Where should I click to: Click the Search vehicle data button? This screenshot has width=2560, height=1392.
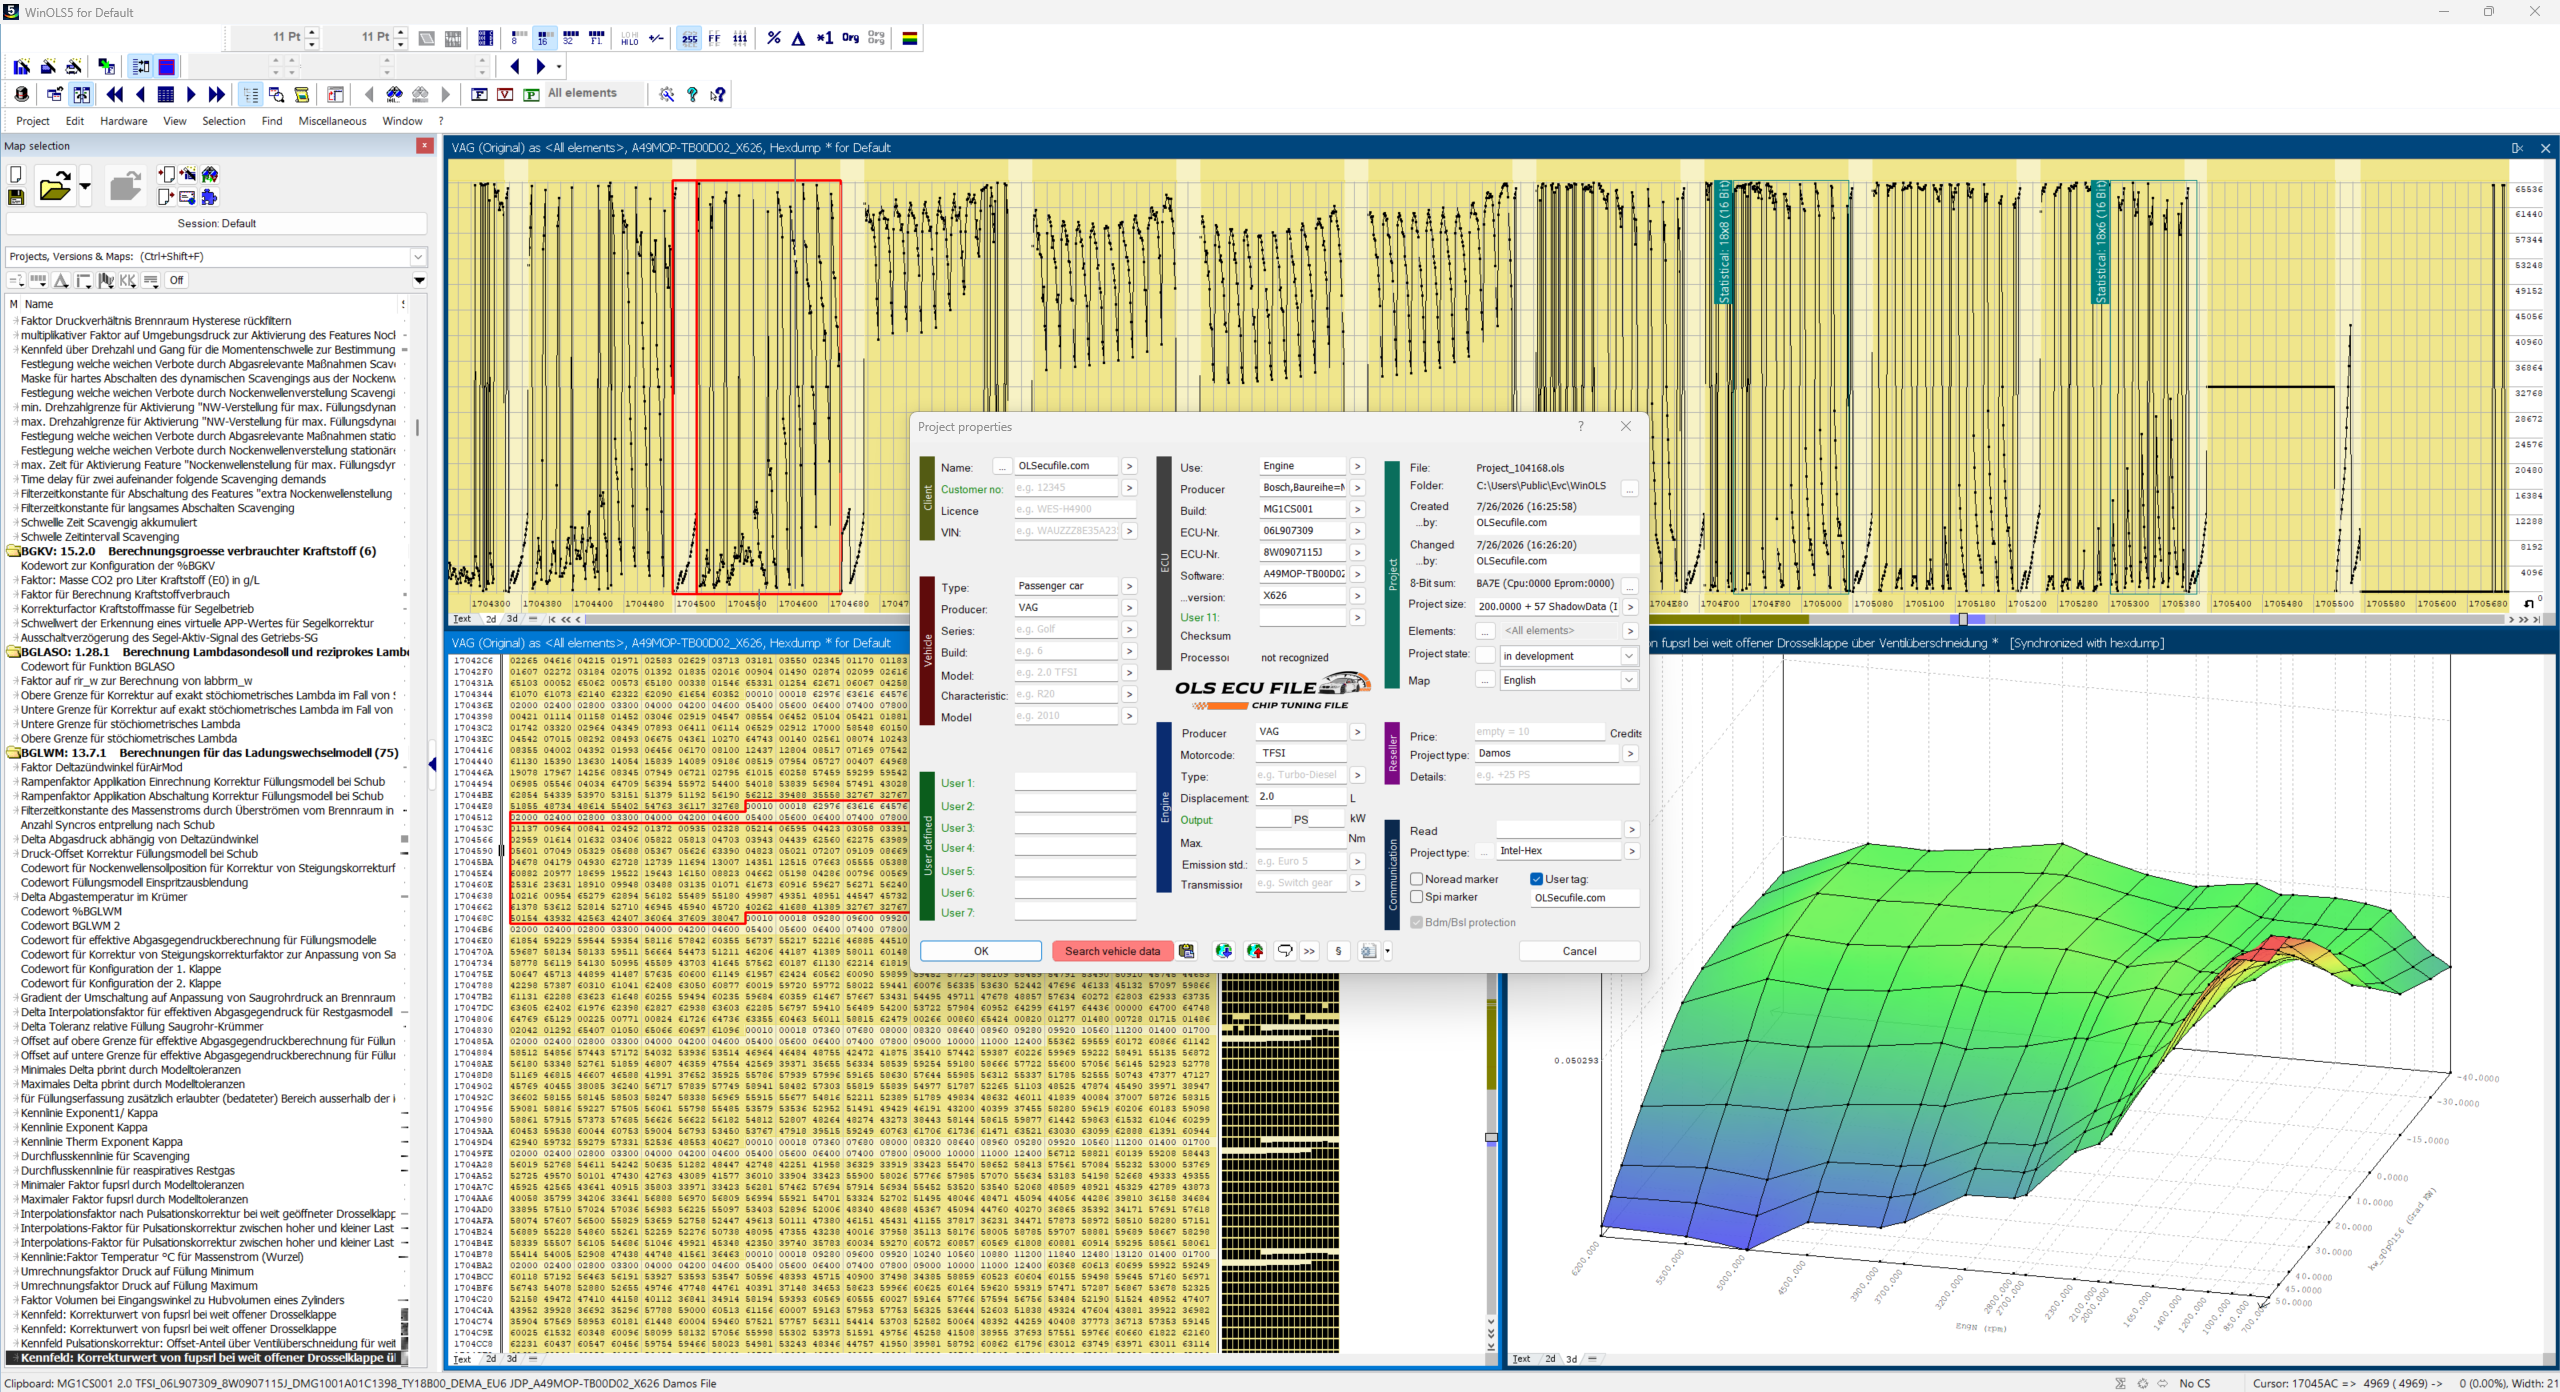tap(1112, 951)
